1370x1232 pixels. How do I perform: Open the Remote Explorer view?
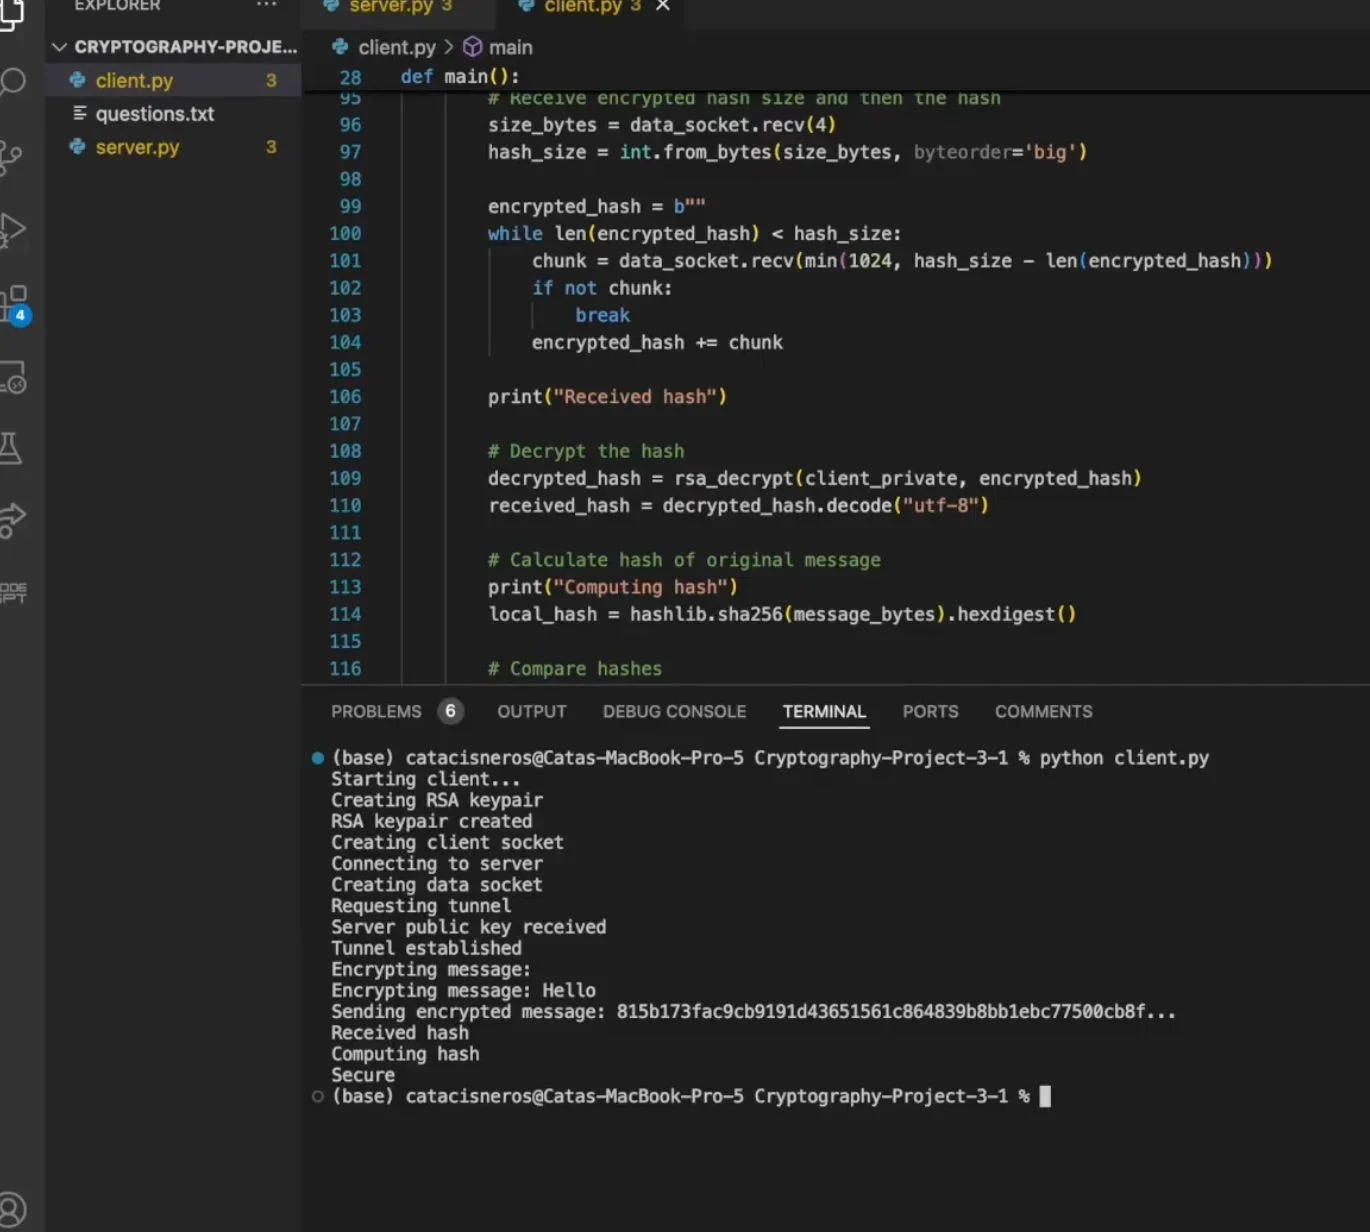13,378
